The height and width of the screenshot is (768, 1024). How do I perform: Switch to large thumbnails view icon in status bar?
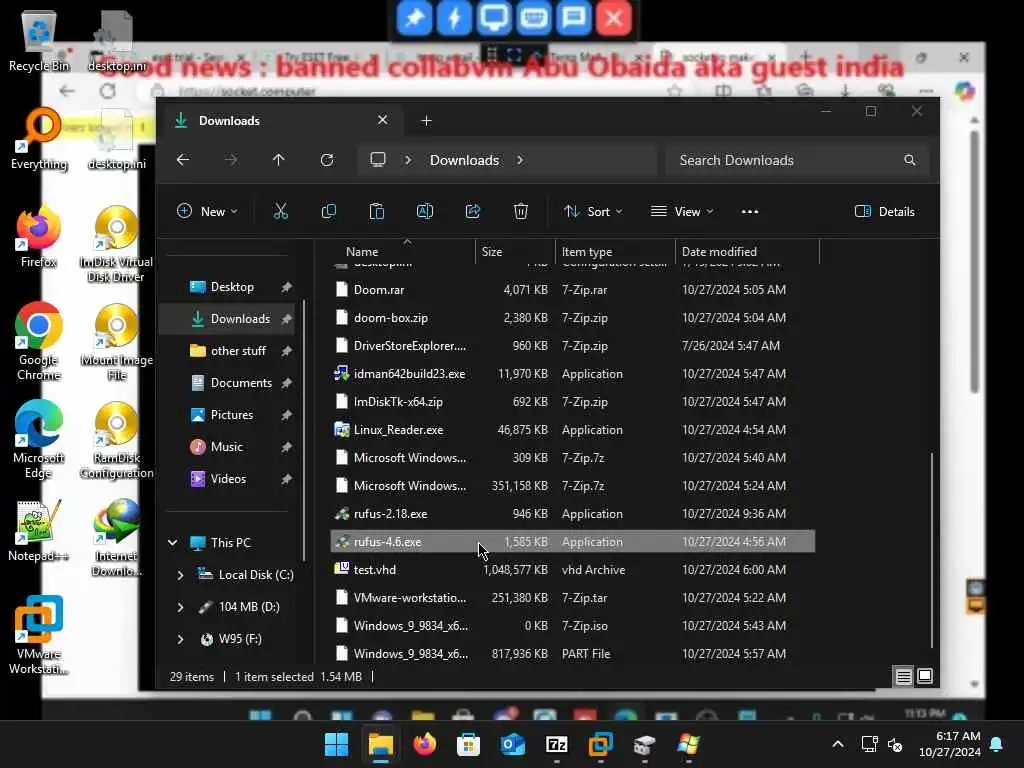(925, 677)
